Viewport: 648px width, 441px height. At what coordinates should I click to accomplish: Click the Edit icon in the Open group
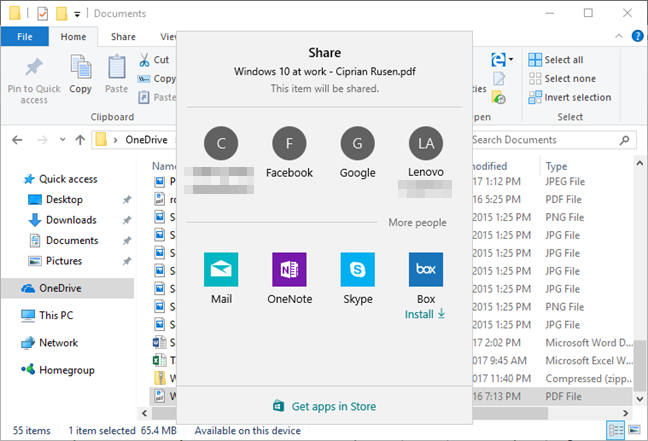(499, 79)
